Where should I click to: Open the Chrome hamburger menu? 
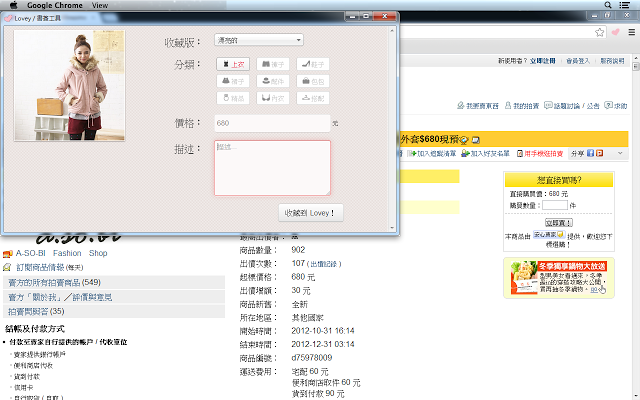point(630,32)
